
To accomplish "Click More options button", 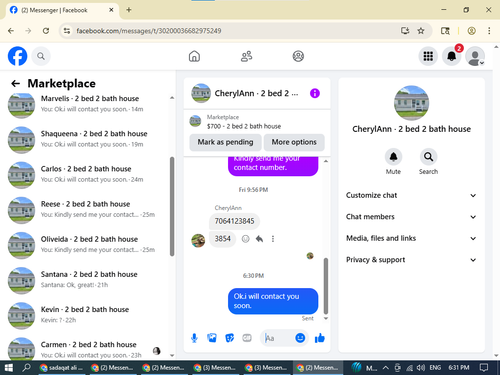I will pyautogui.click(x=294, y=142).
